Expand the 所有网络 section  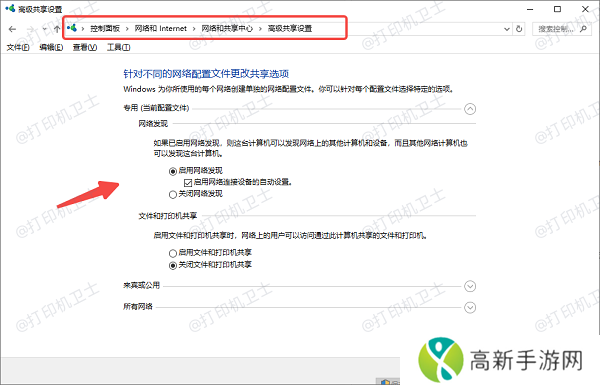pyautogui.click(x=470, y=307)
